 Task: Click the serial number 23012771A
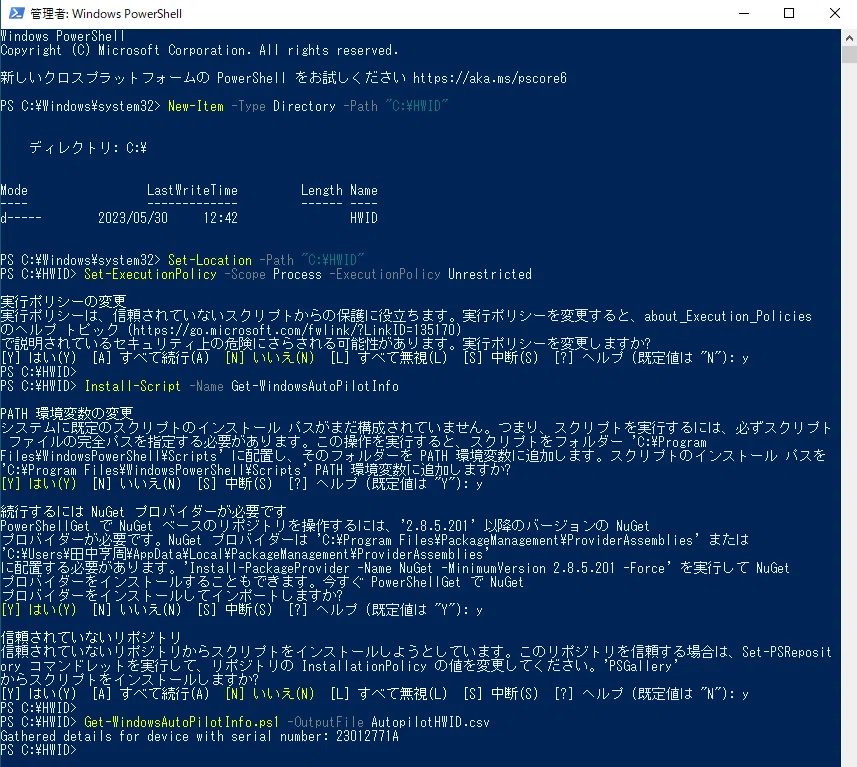367,736
